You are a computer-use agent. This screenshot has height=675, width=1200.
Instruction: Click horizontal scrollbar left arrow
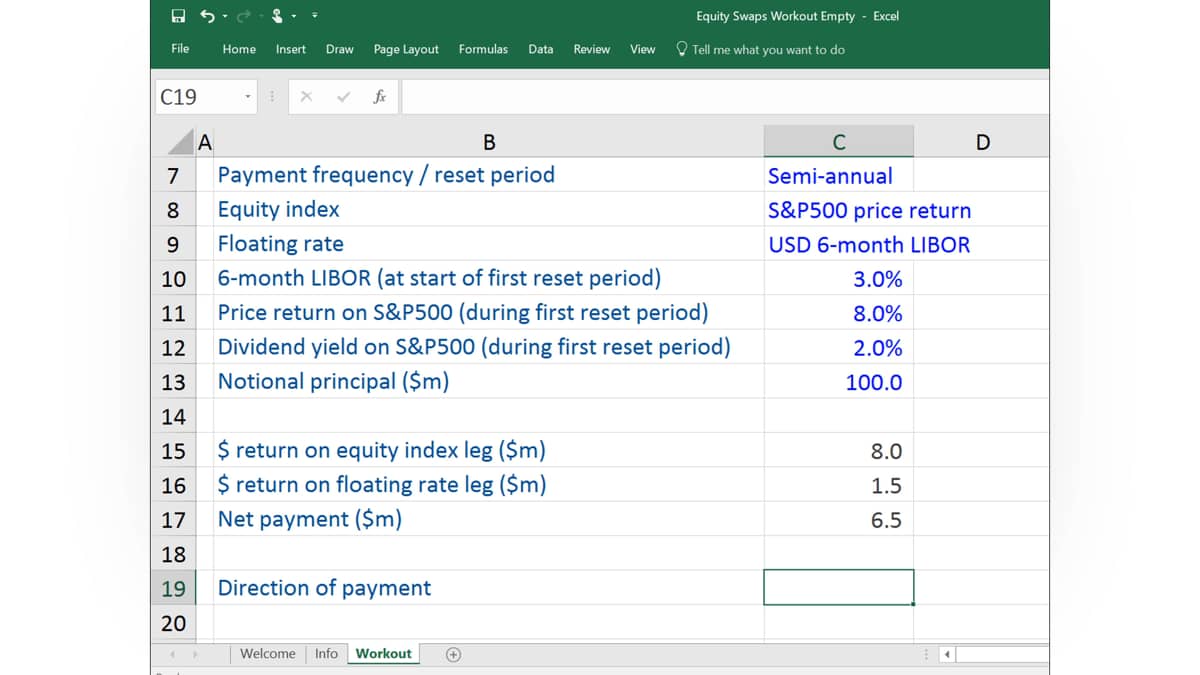[947, 655]
